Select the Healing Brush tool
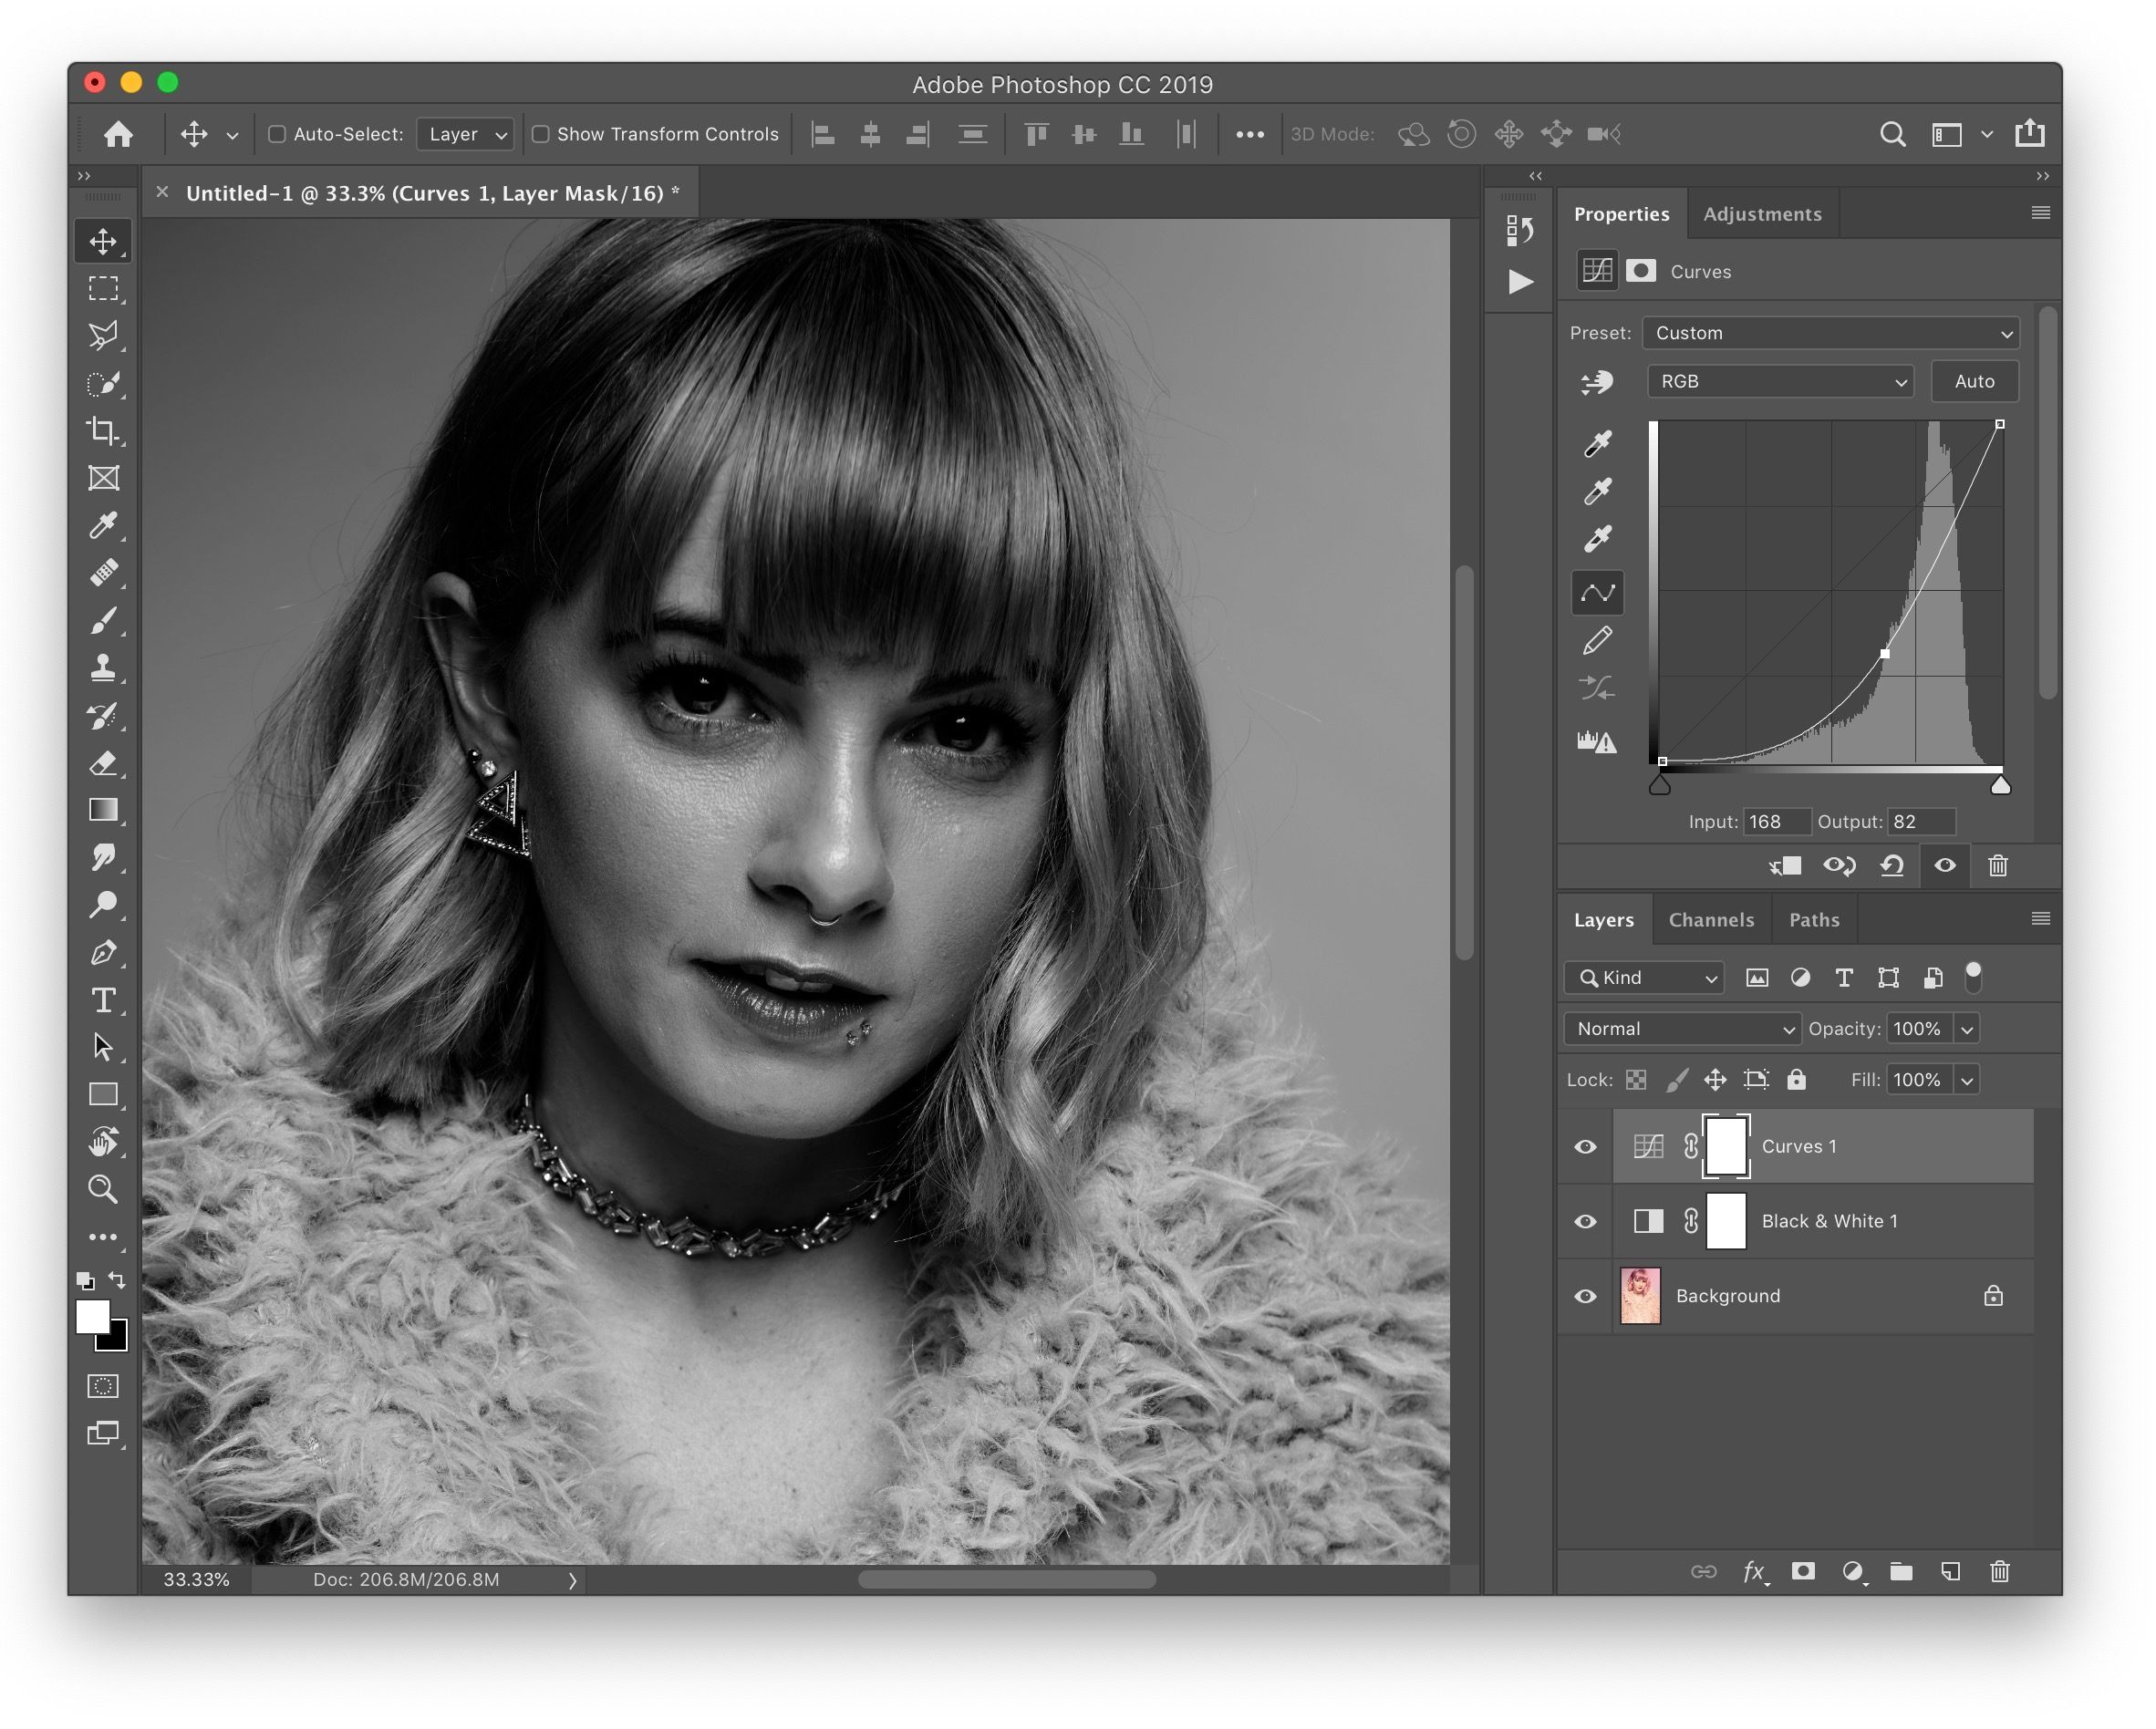This screenshot has width=2156, height=1729. [x=102, y=568]
